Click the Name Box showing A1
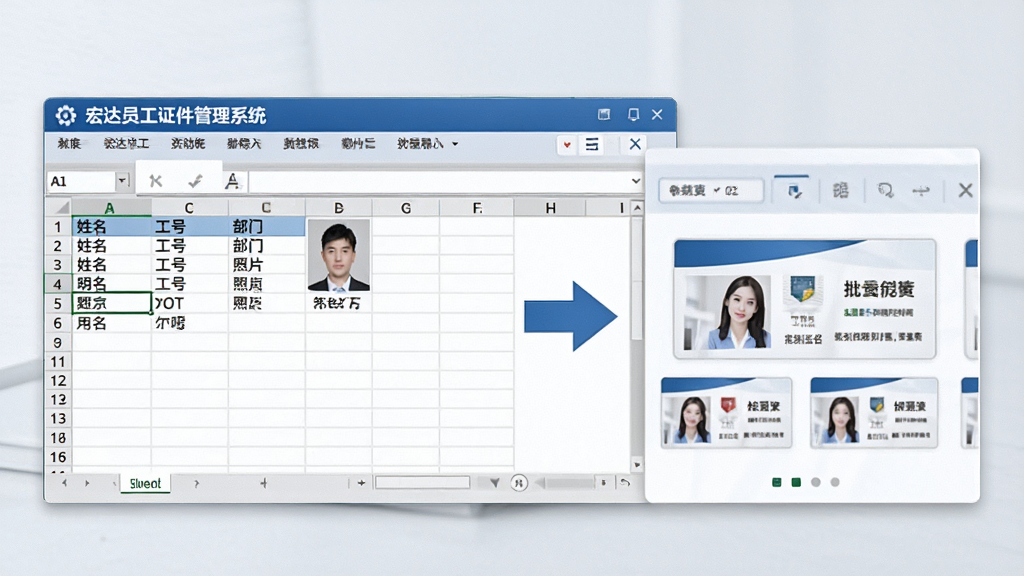This screenshot has width=1024, height=576. click(x=82, y=181)
